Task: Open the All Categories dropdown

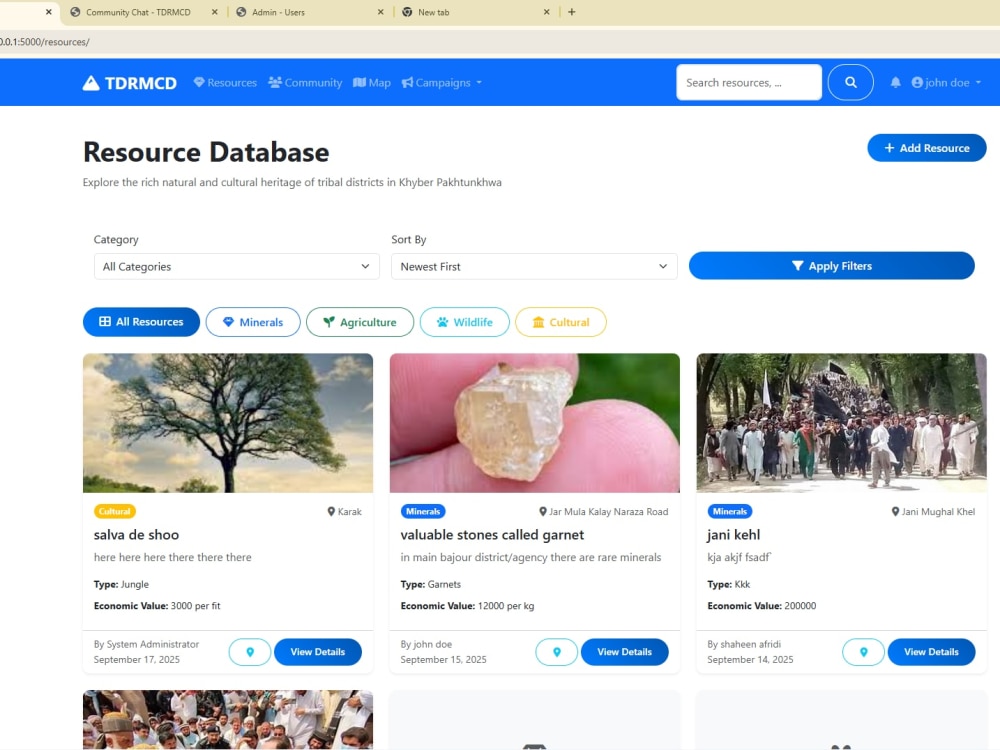Action: (x=237, y=267)
